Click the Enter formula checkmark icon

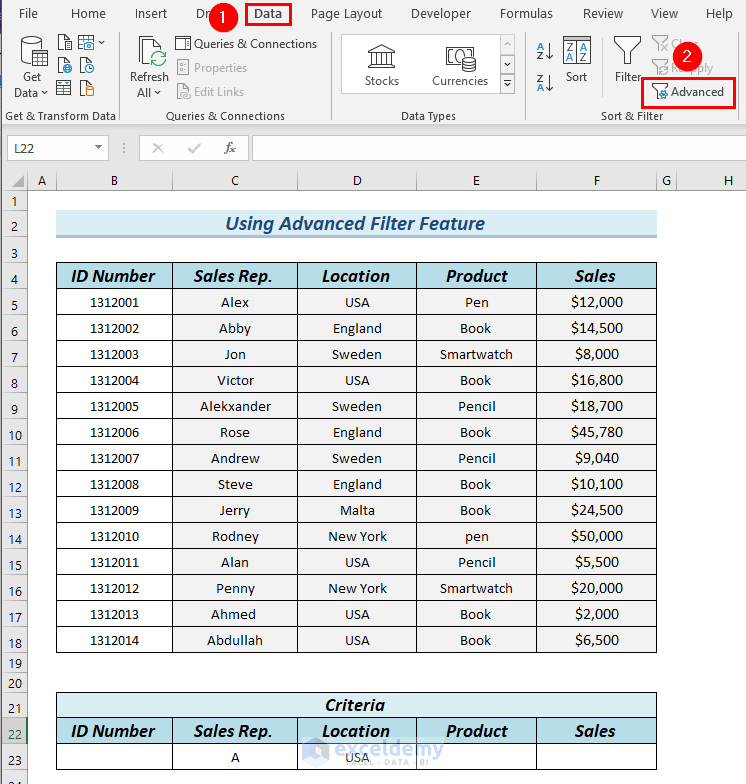click(194, 148)
